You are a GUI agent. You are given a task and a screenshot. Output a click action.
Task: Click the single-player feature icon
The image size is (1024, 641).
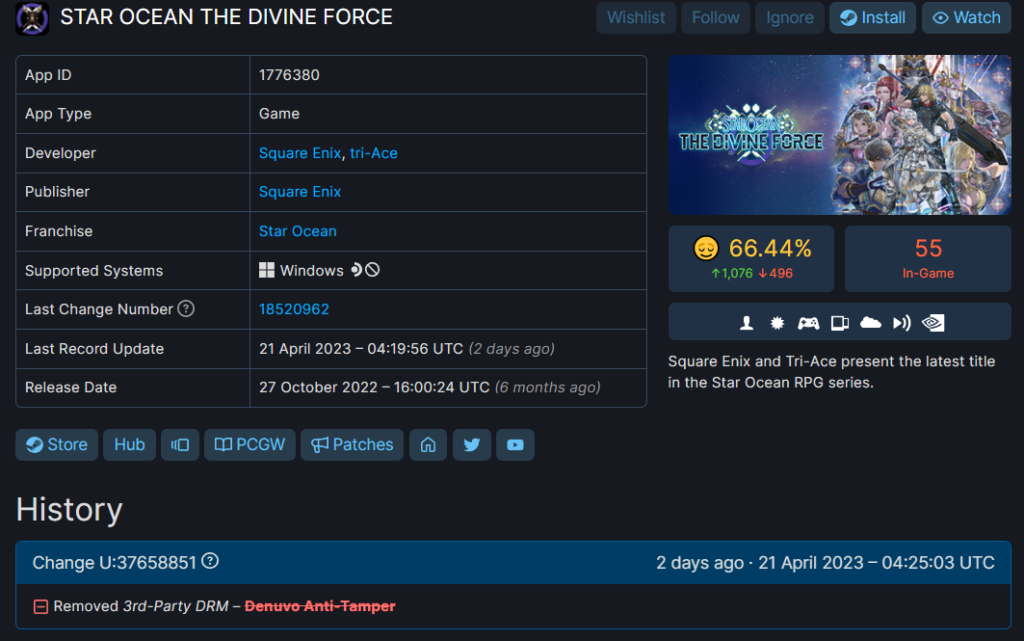(x=746, y=322)
